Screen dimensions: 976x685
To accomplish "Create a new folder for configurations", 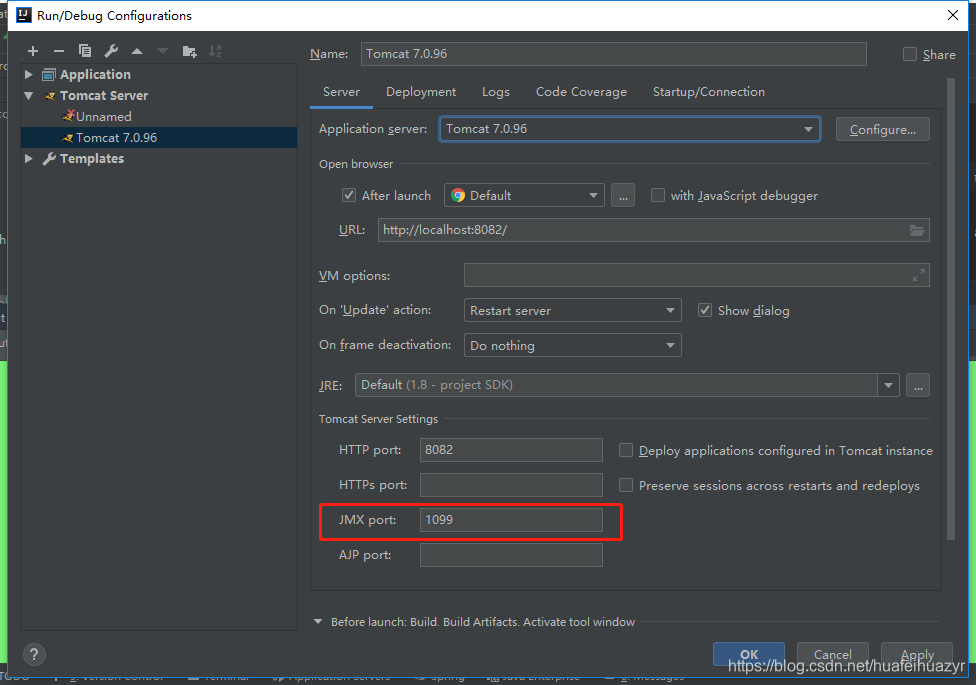I will click(189, 51).
